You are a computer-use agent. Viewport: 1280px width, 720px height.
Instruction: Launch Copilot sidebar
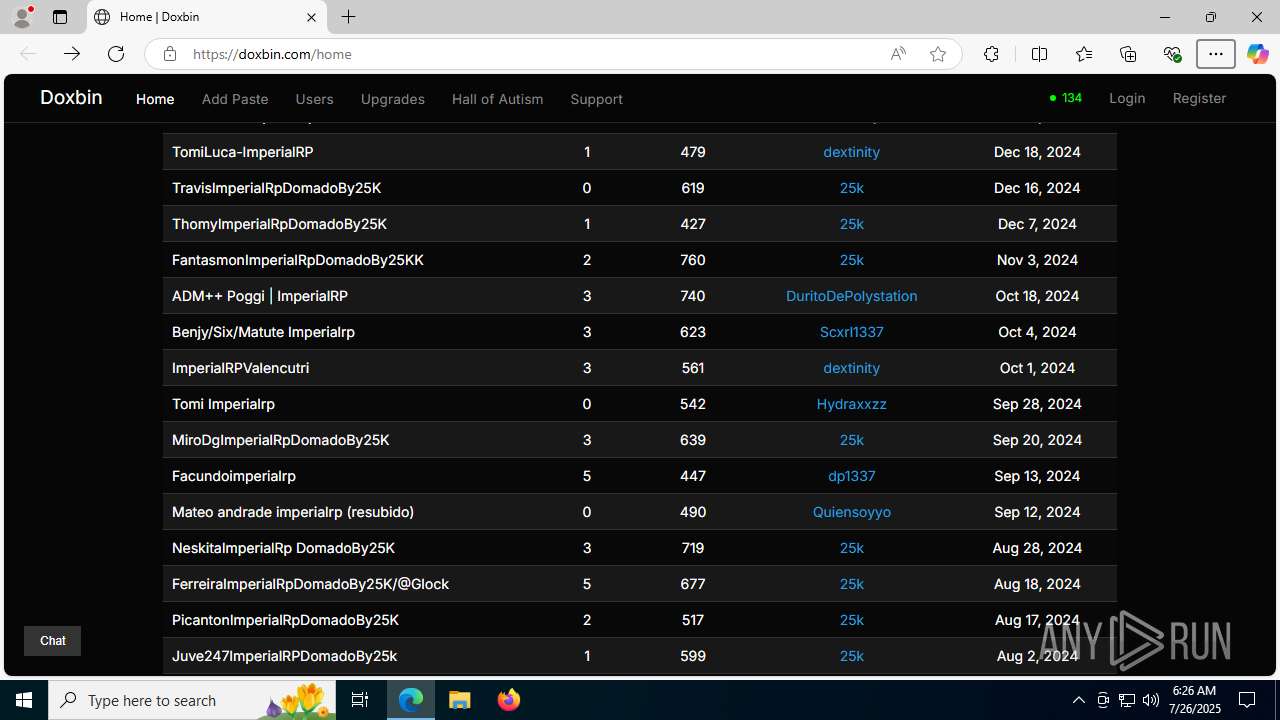pyautogui.click(x=1258, y=54)
